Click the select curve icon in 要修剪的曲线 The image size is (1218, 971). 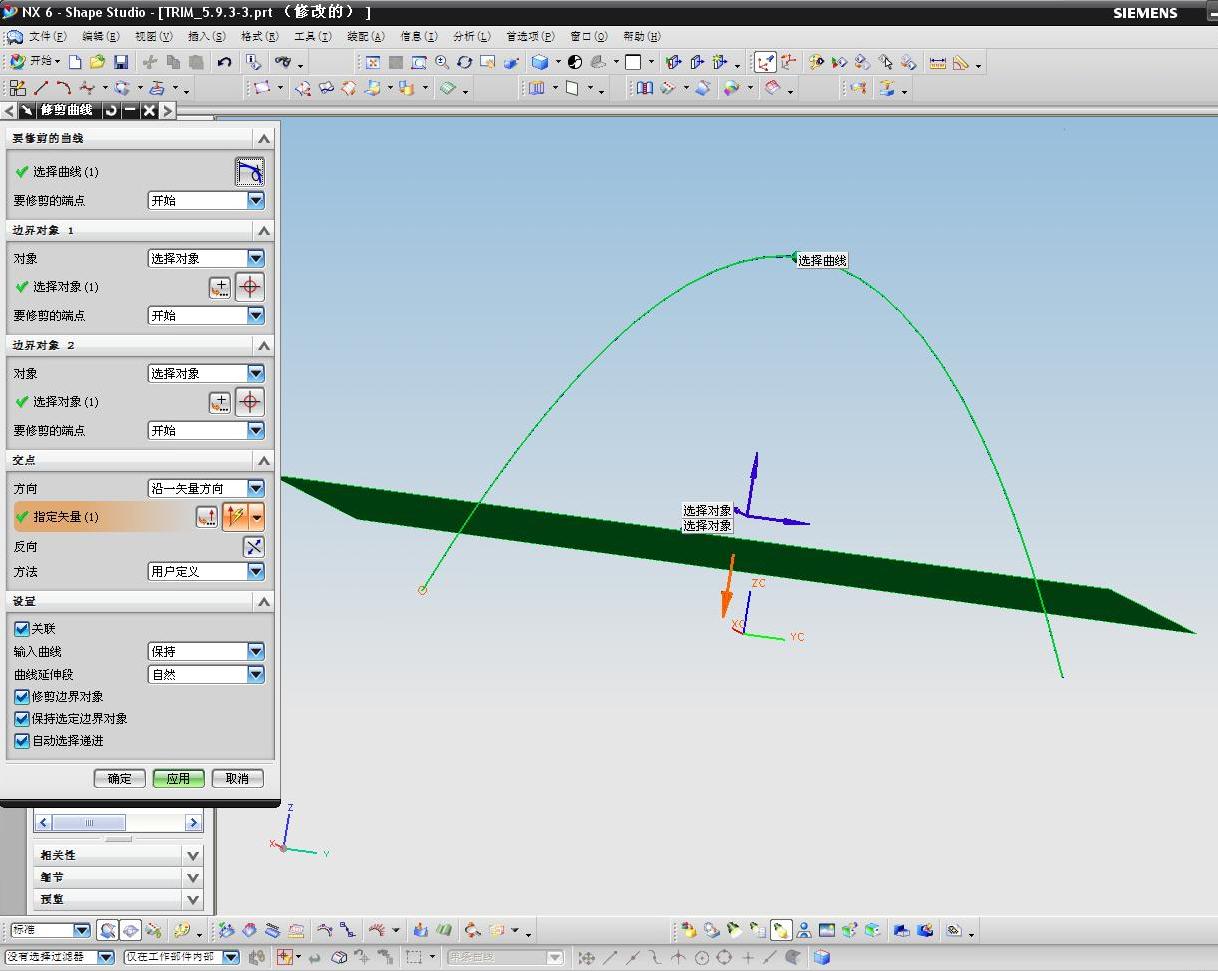click(x=249, y=172)
